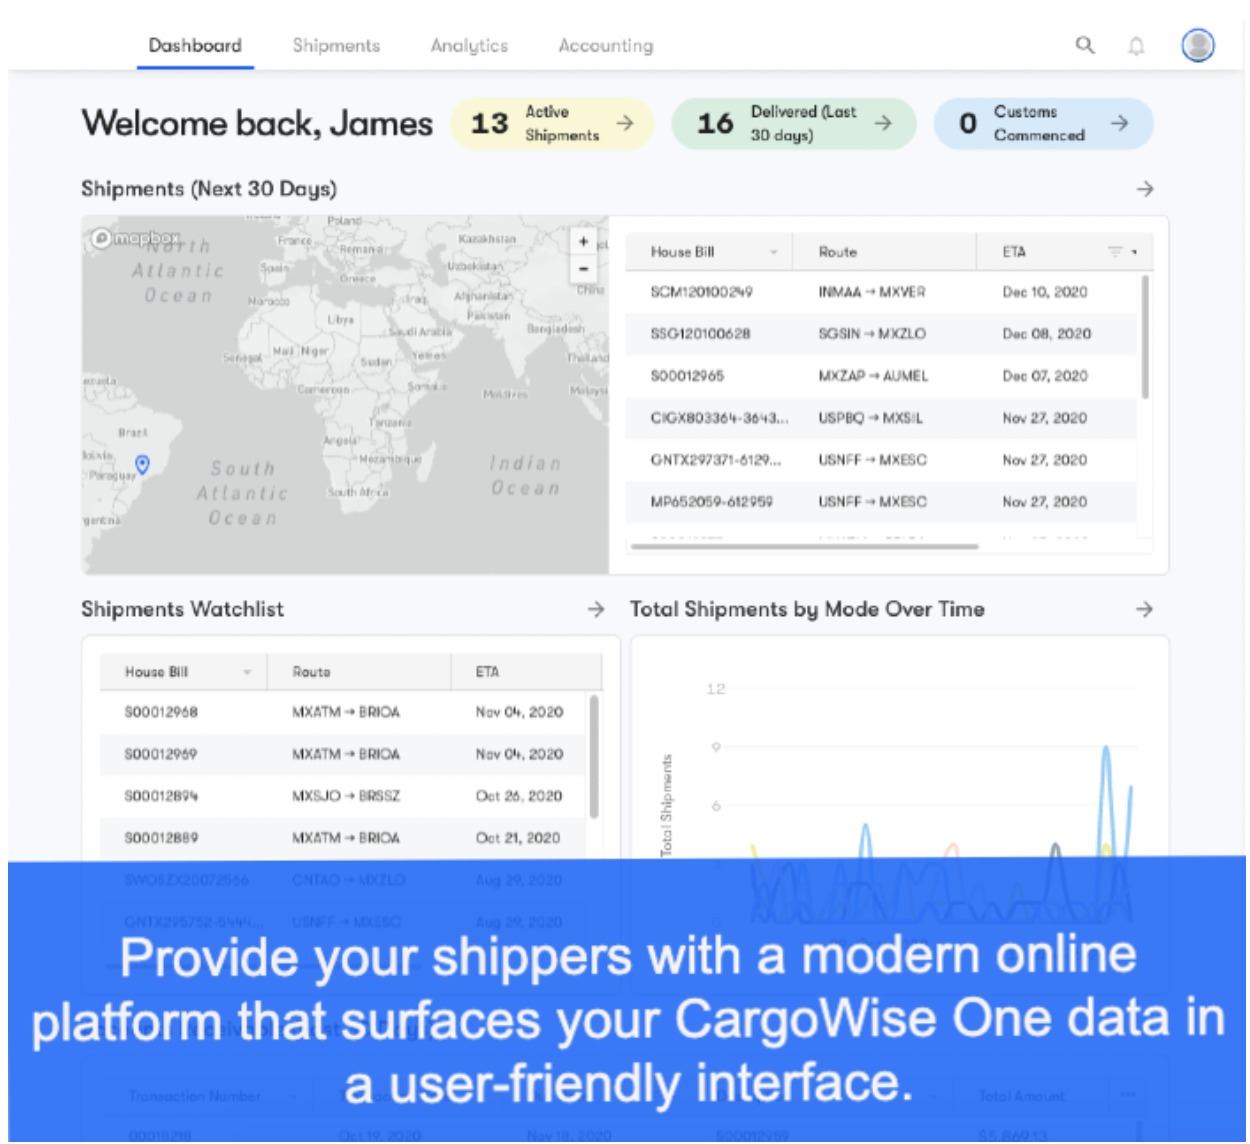Click the Route header in the shipments table
1250x1144 pixels.
(838, 252)
